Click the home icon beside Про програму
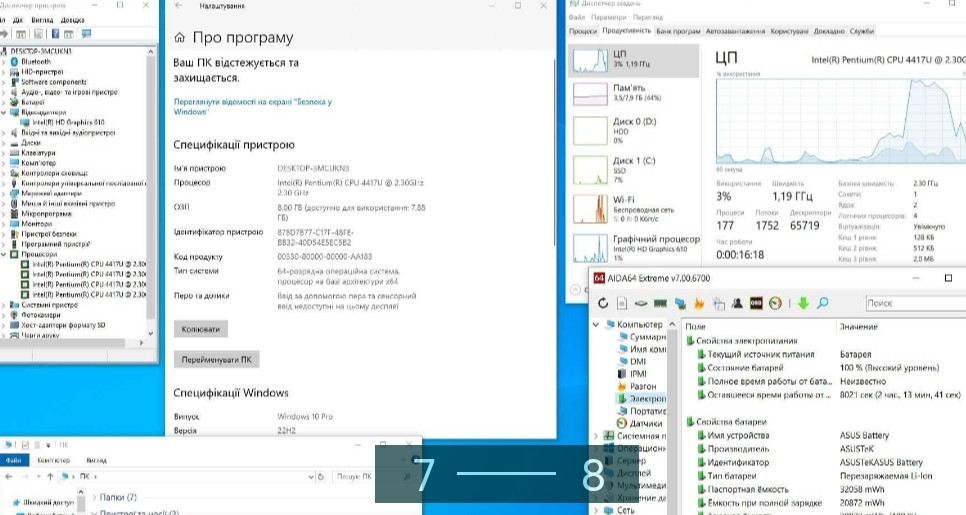Viewport: 966px width, 515px height. pyautogui.click(x=179, y=38)
